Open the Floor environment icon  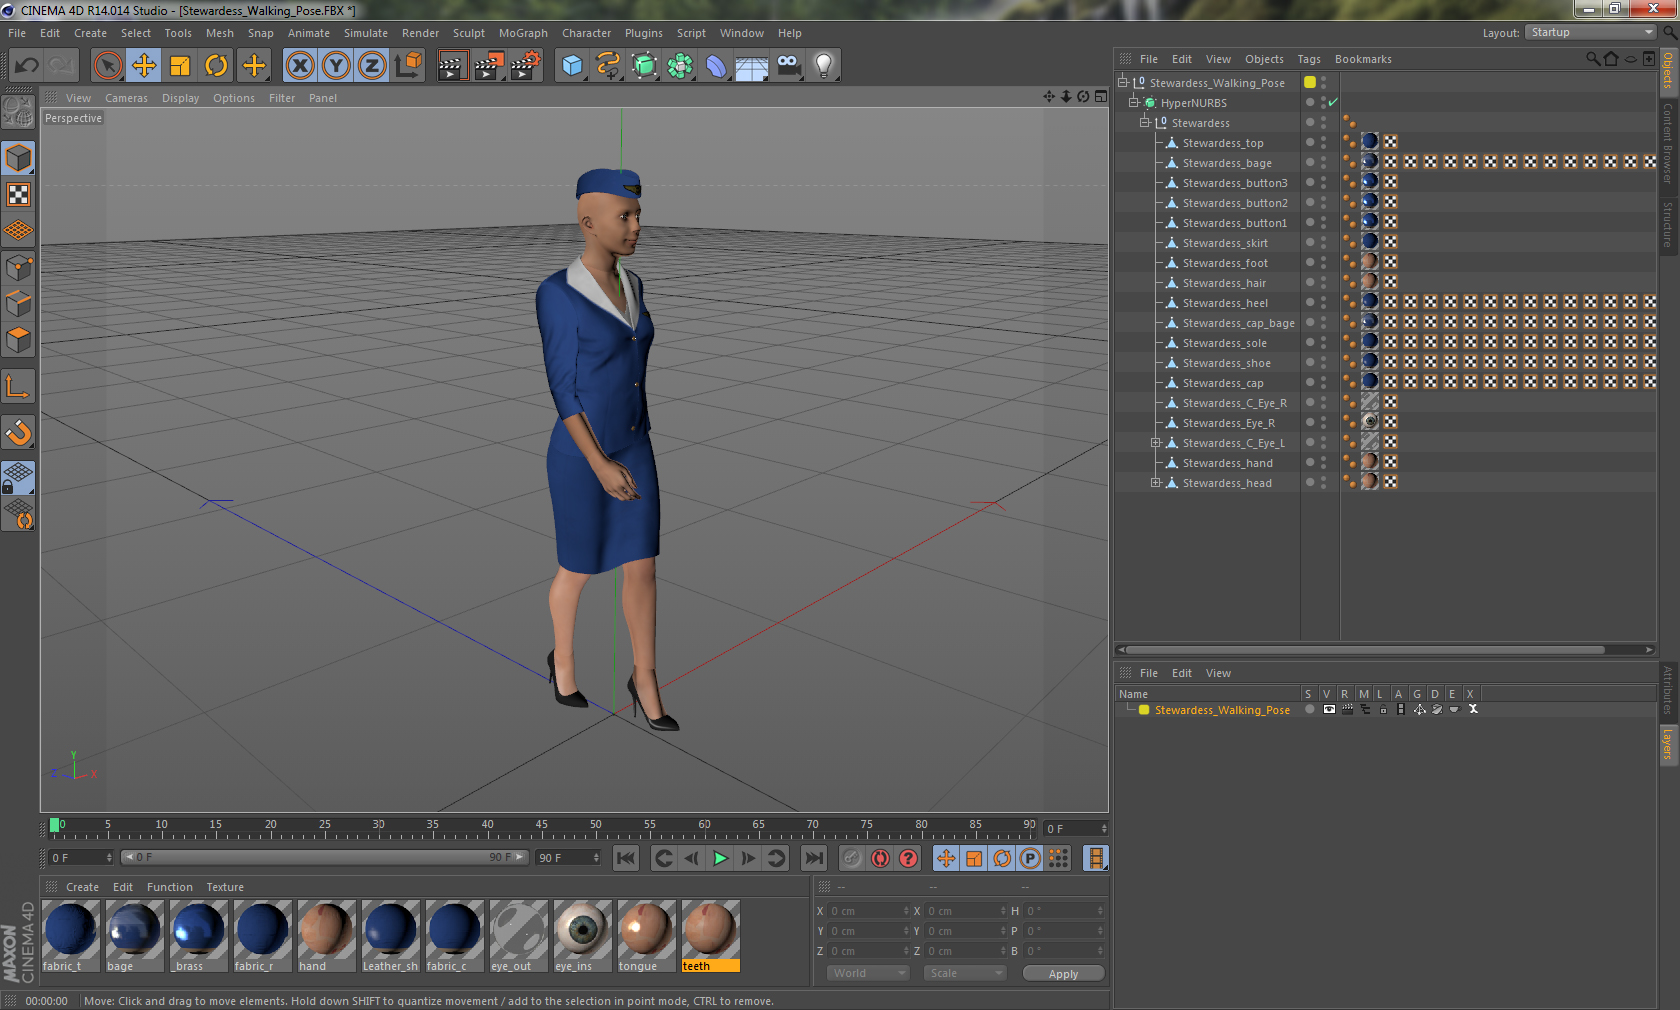click(x=752, y=66)
